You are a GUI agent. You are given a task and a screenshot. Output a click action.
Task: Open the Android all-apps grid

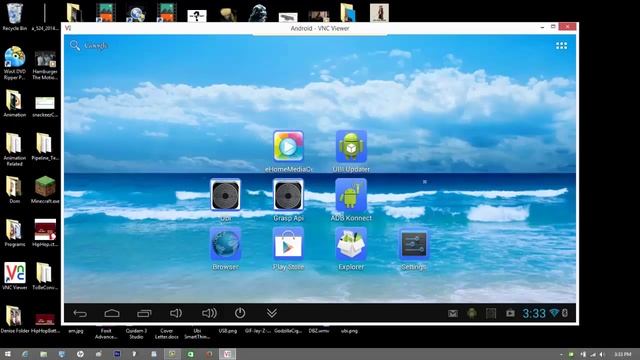pyautogui.click(x=561, y=46)
